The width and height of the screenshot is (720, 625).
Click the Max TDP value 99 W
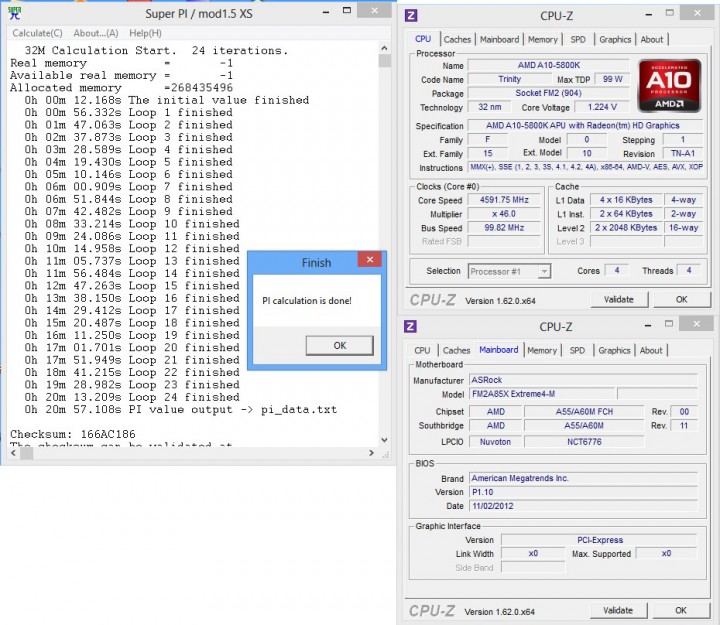613,79
